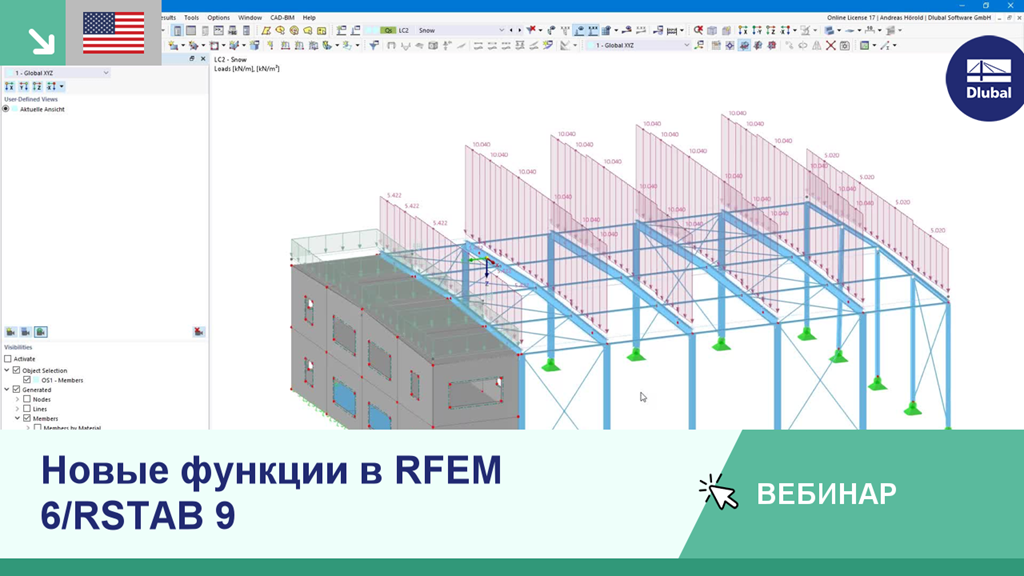Enable the Activate checkbox under Visibilities
The width and height of the screenshot is (1024, 576).
point(8,359)
